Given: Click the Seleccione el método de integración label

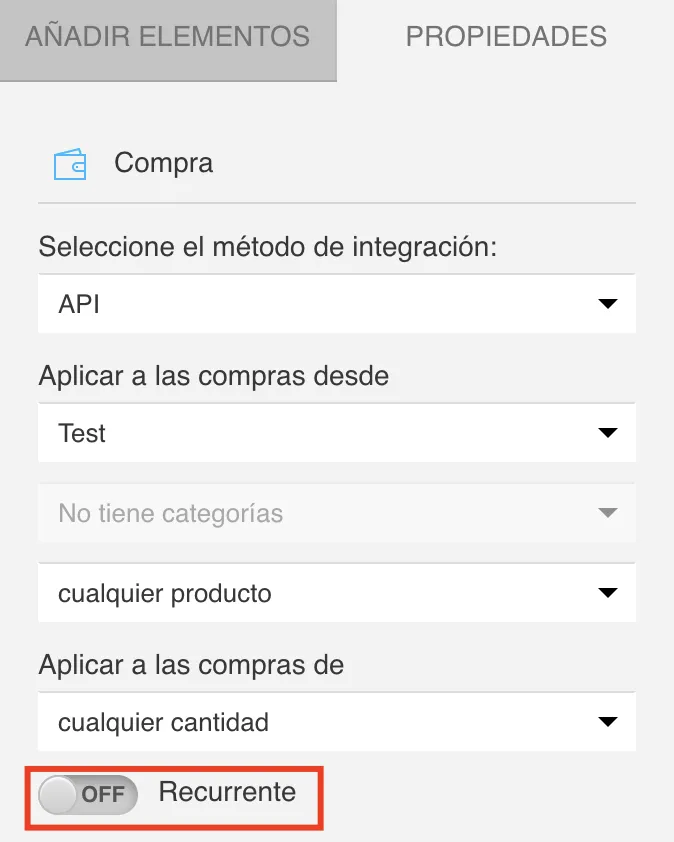Looking at the screenshot, I should (267, 248).
